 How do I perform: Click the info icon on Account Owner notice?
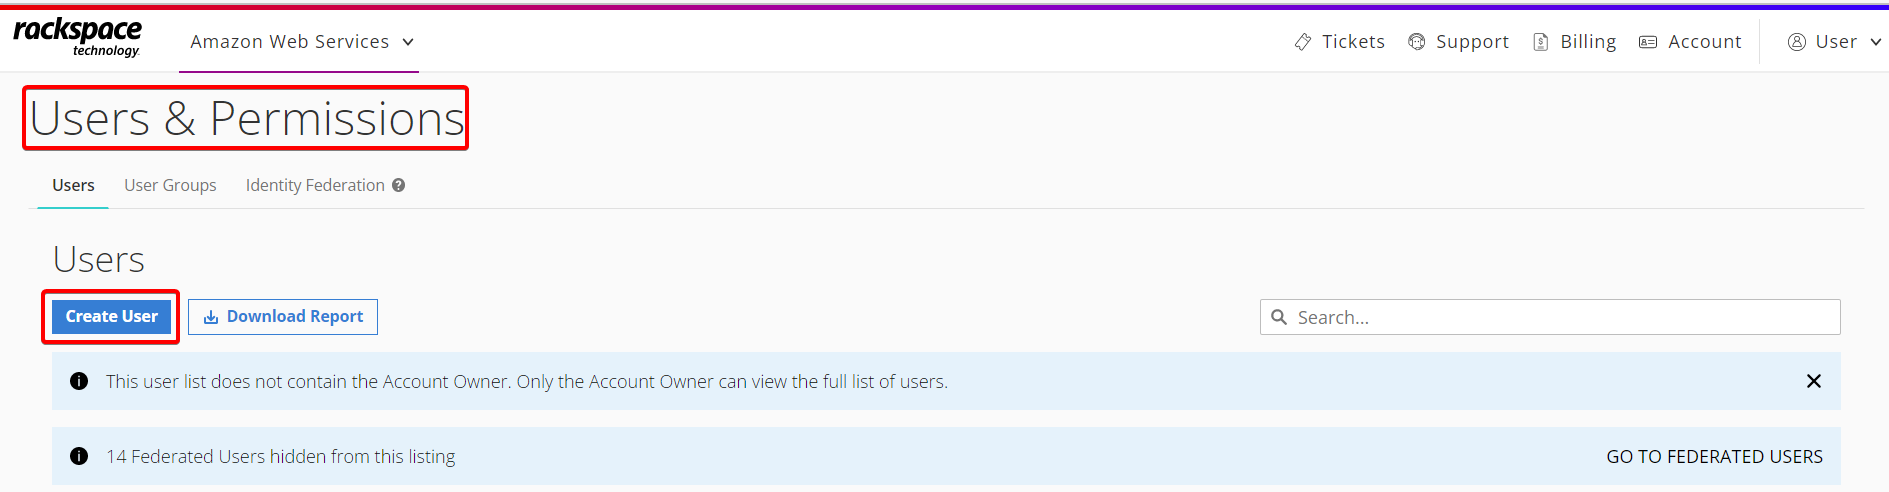[79, 381]
